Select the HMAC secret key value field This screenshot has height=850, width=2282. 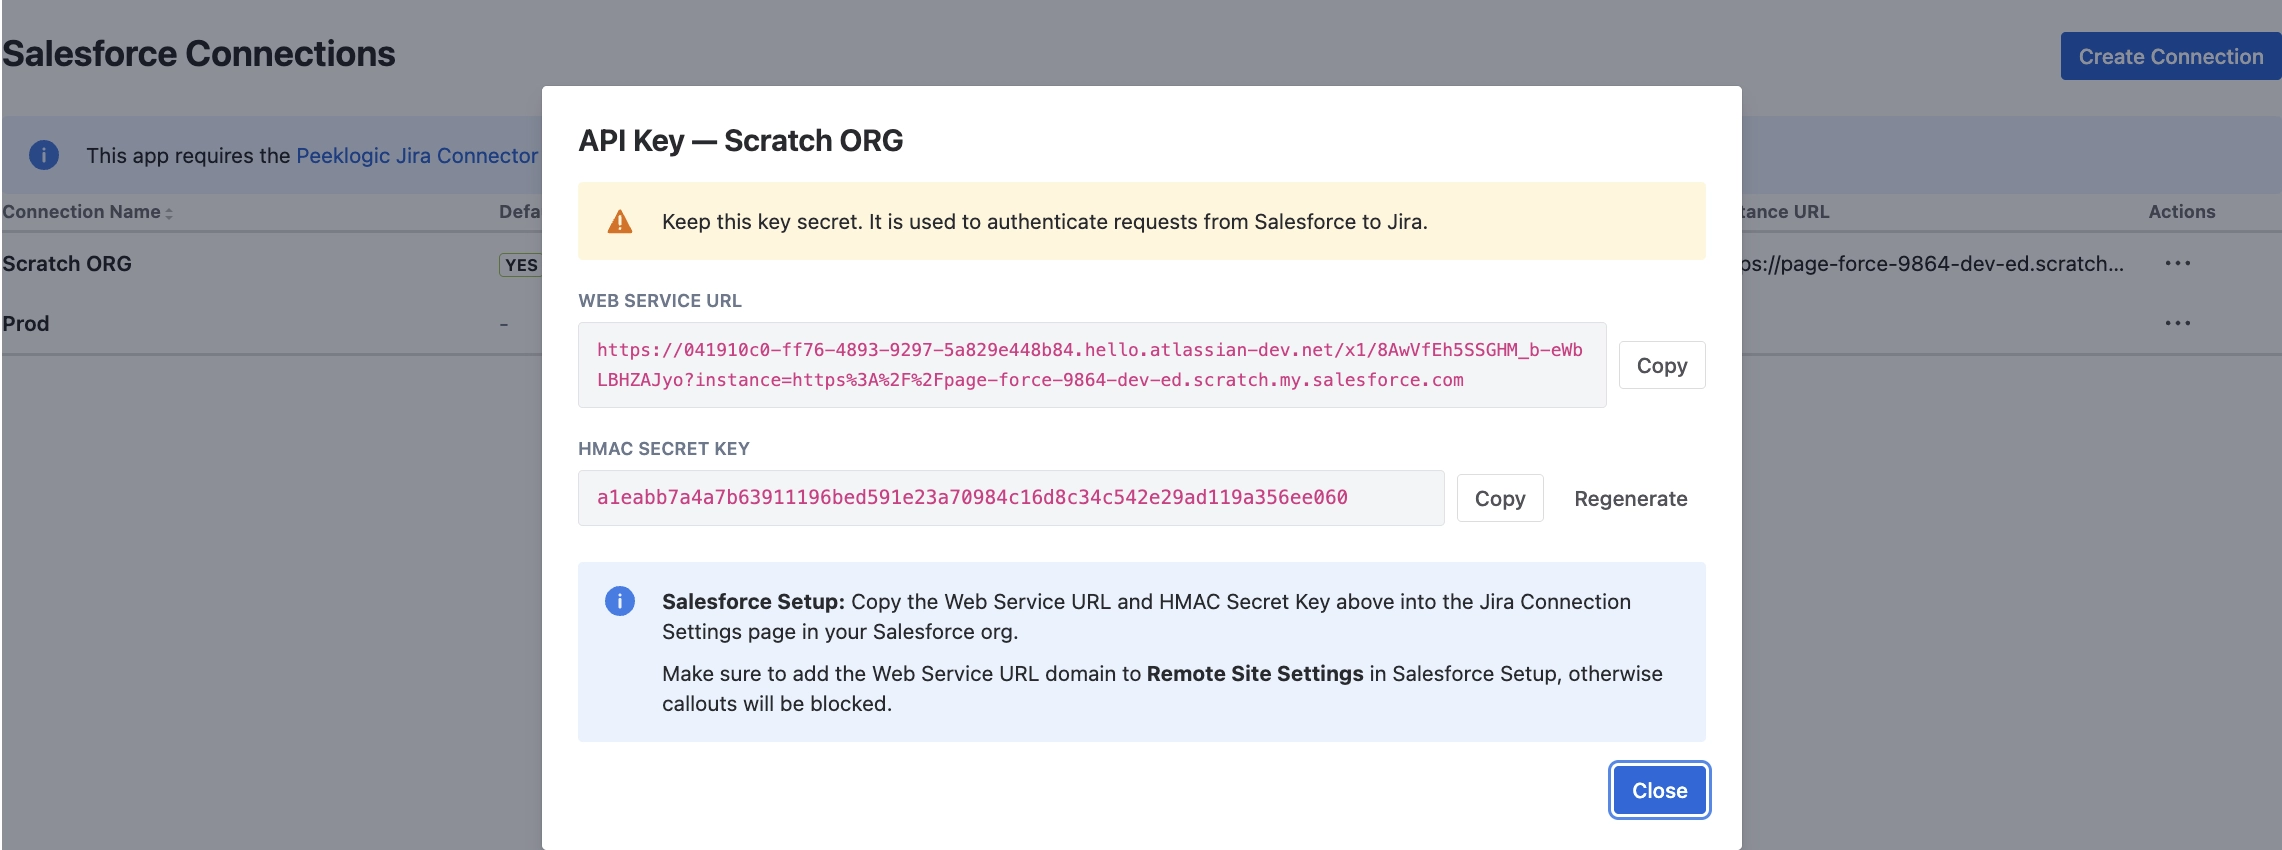[1011, 498]
